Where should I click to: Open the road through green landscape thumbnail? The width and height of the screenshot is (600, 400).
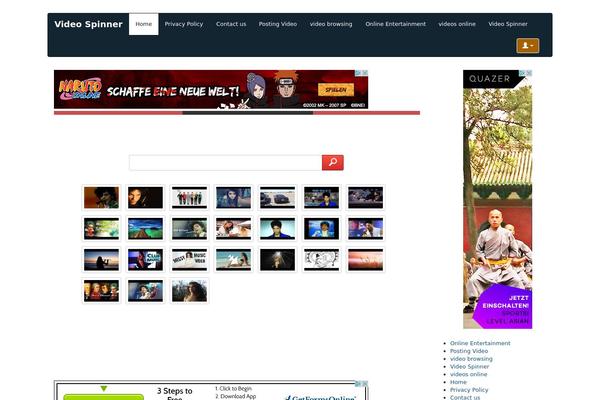[145, 229]
